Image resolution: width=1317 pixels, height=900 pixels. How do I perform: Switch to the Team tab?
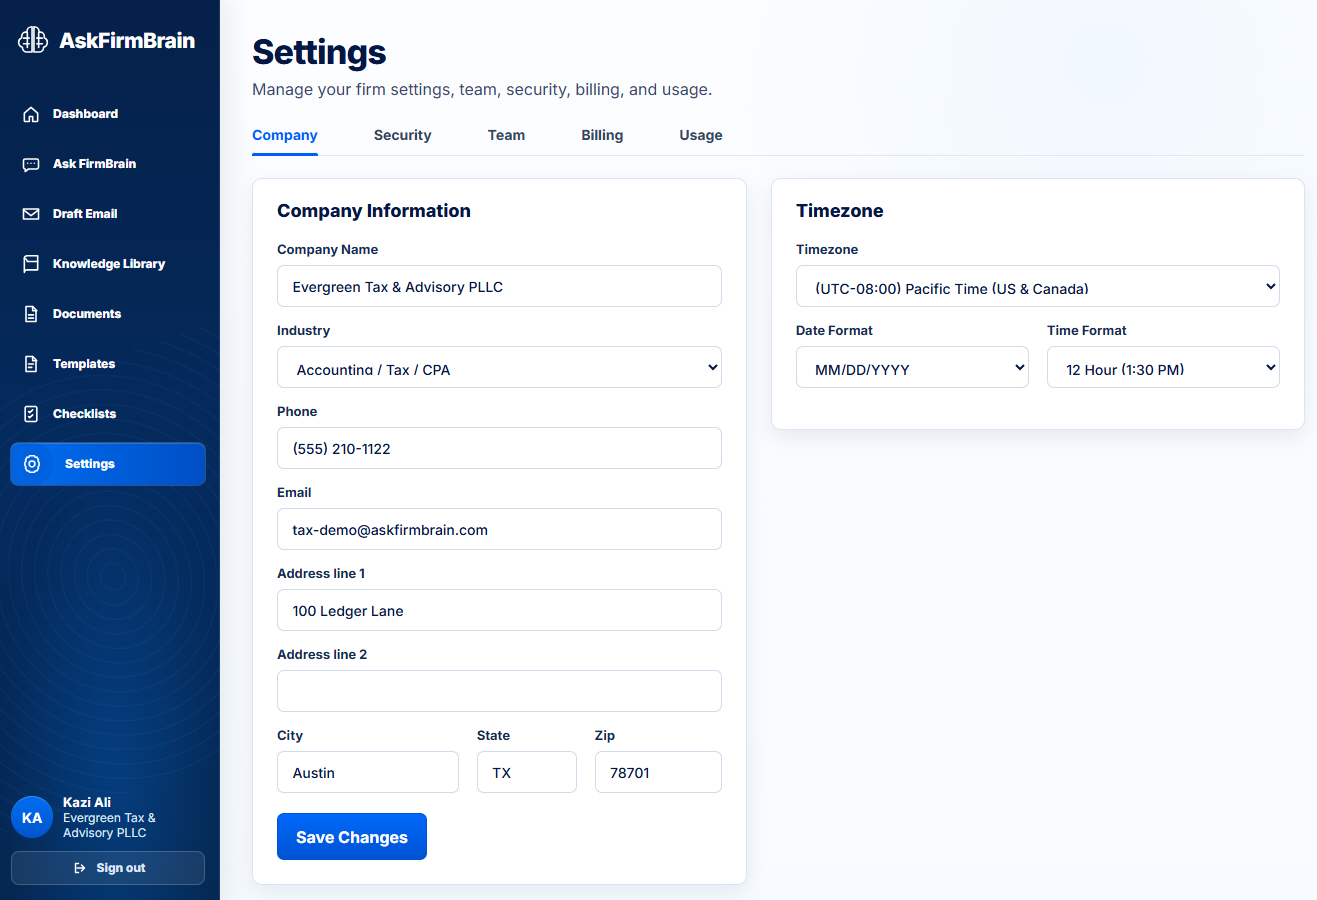[x=506, y=135]
